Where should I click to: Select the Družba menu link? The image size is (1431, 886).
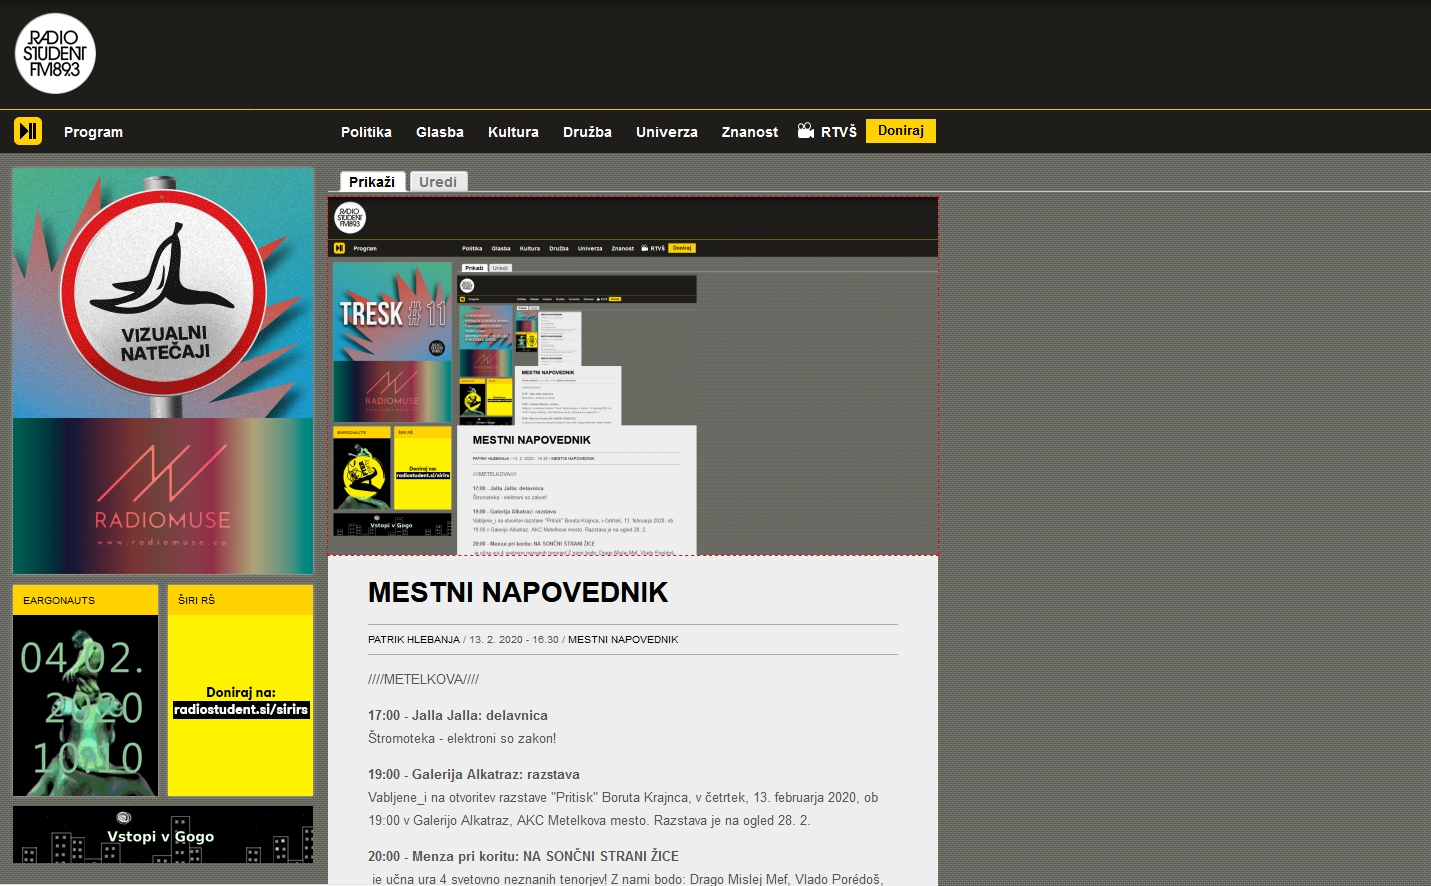point(587,132)
